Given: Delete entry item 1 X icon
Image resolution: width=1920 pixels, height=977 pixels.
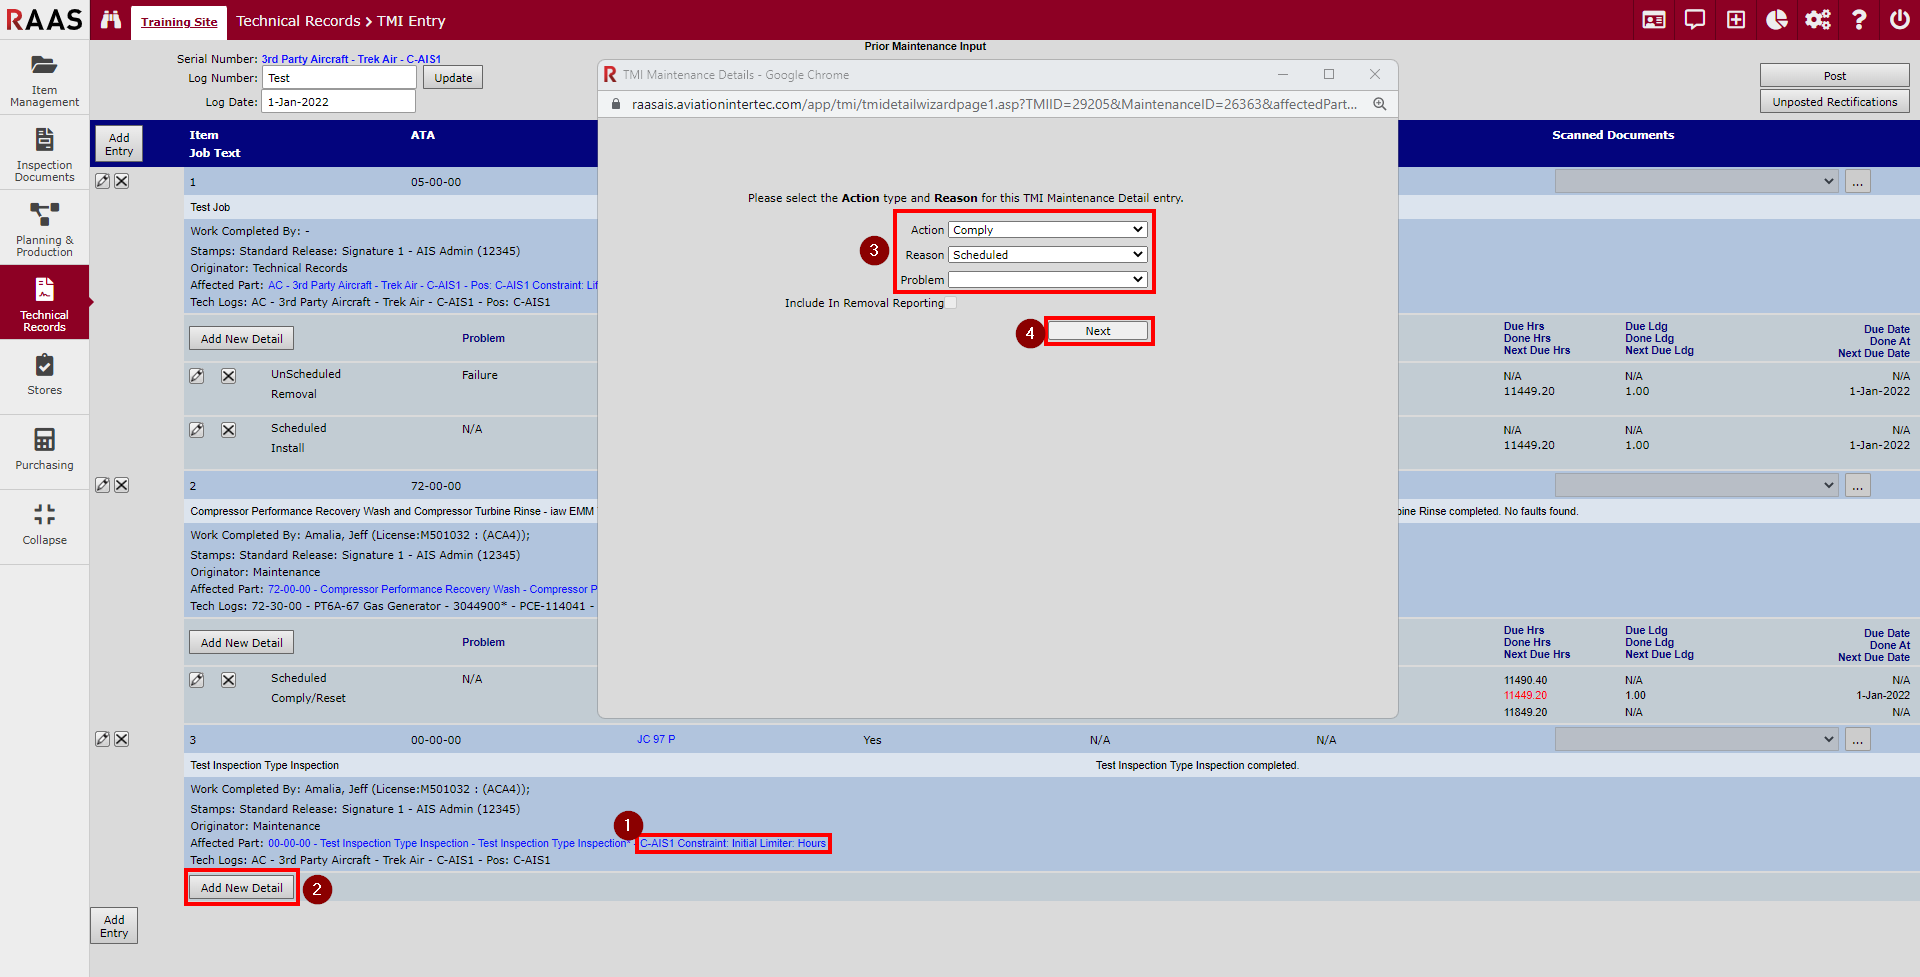Looking at the screenshot, I should [121, 181].
